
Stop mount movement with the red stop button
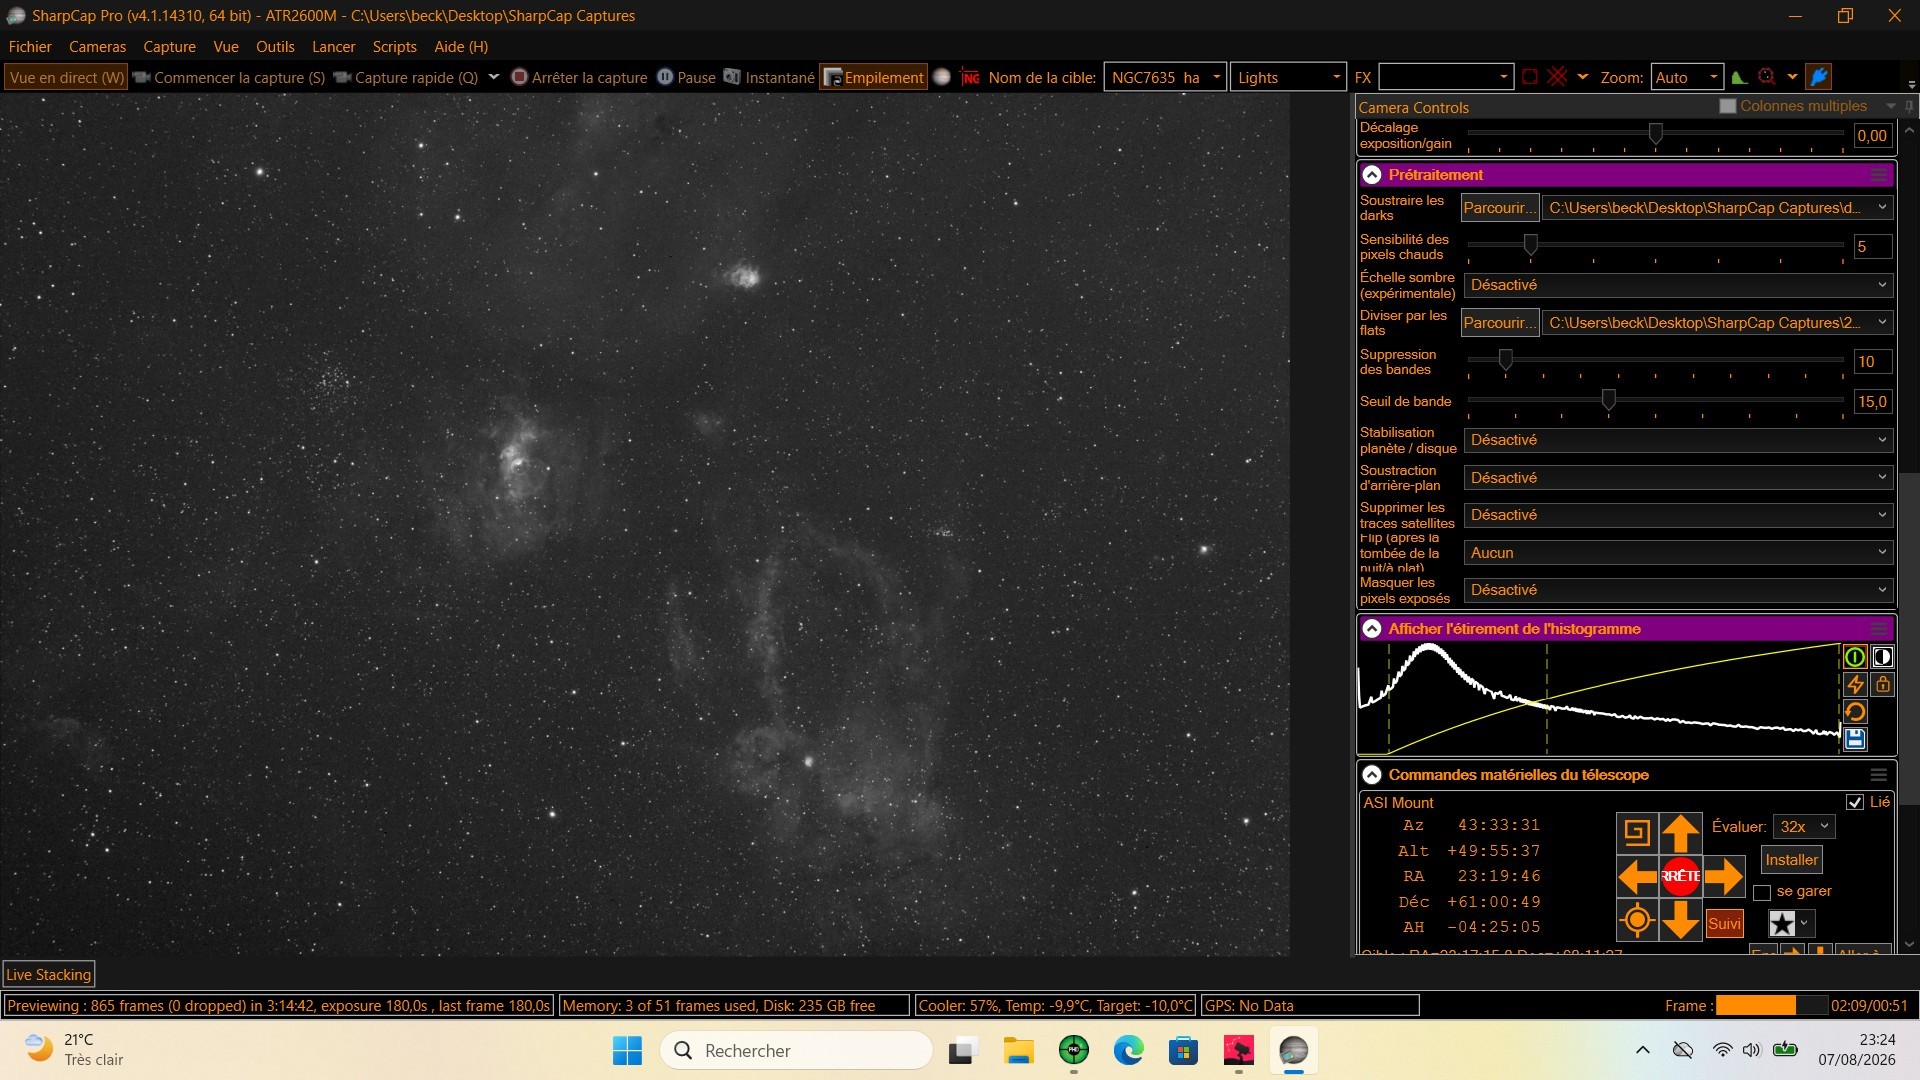(1681, 876)
